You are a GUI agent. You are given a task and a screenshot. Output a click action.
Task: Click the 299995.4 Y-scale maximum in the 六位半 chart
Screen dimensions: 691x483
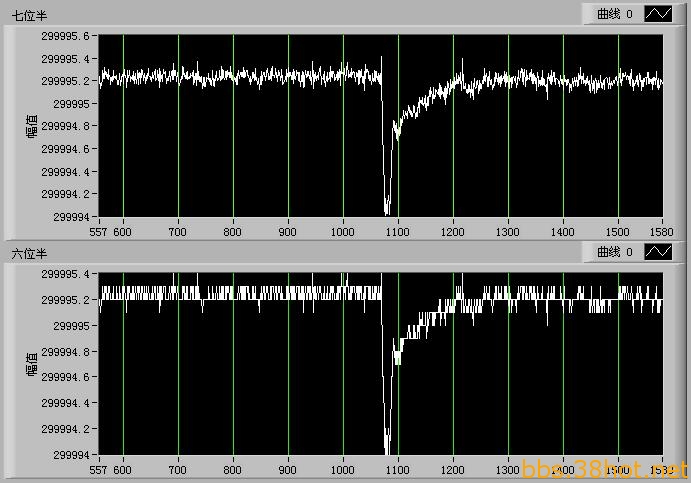click(65, 274)
